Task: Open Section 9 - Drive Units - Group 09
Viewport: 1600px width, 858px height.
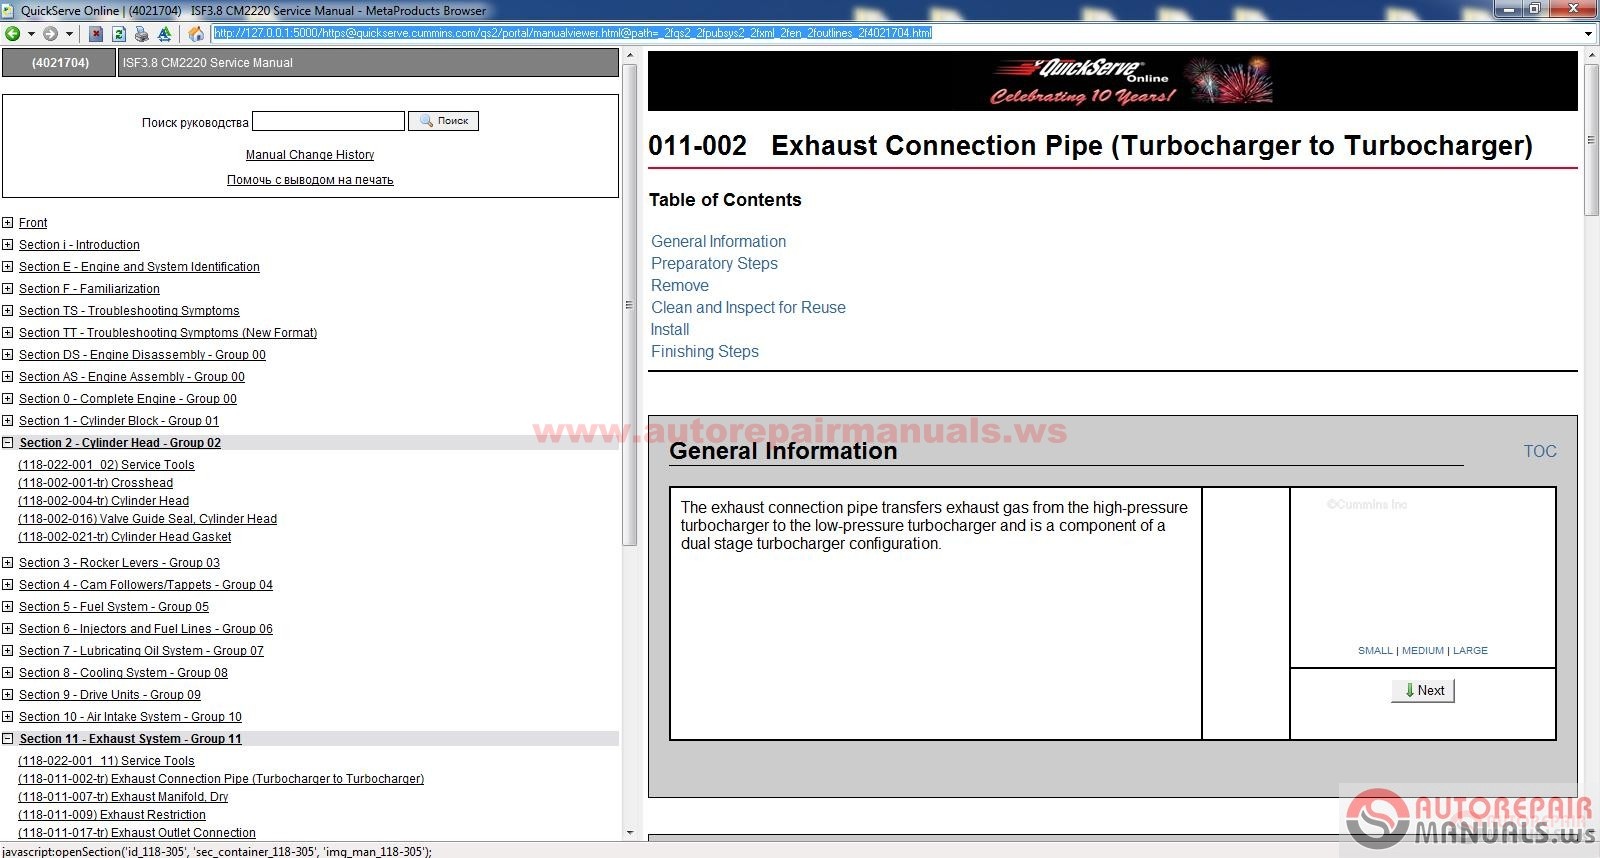Action: (110, 695)
